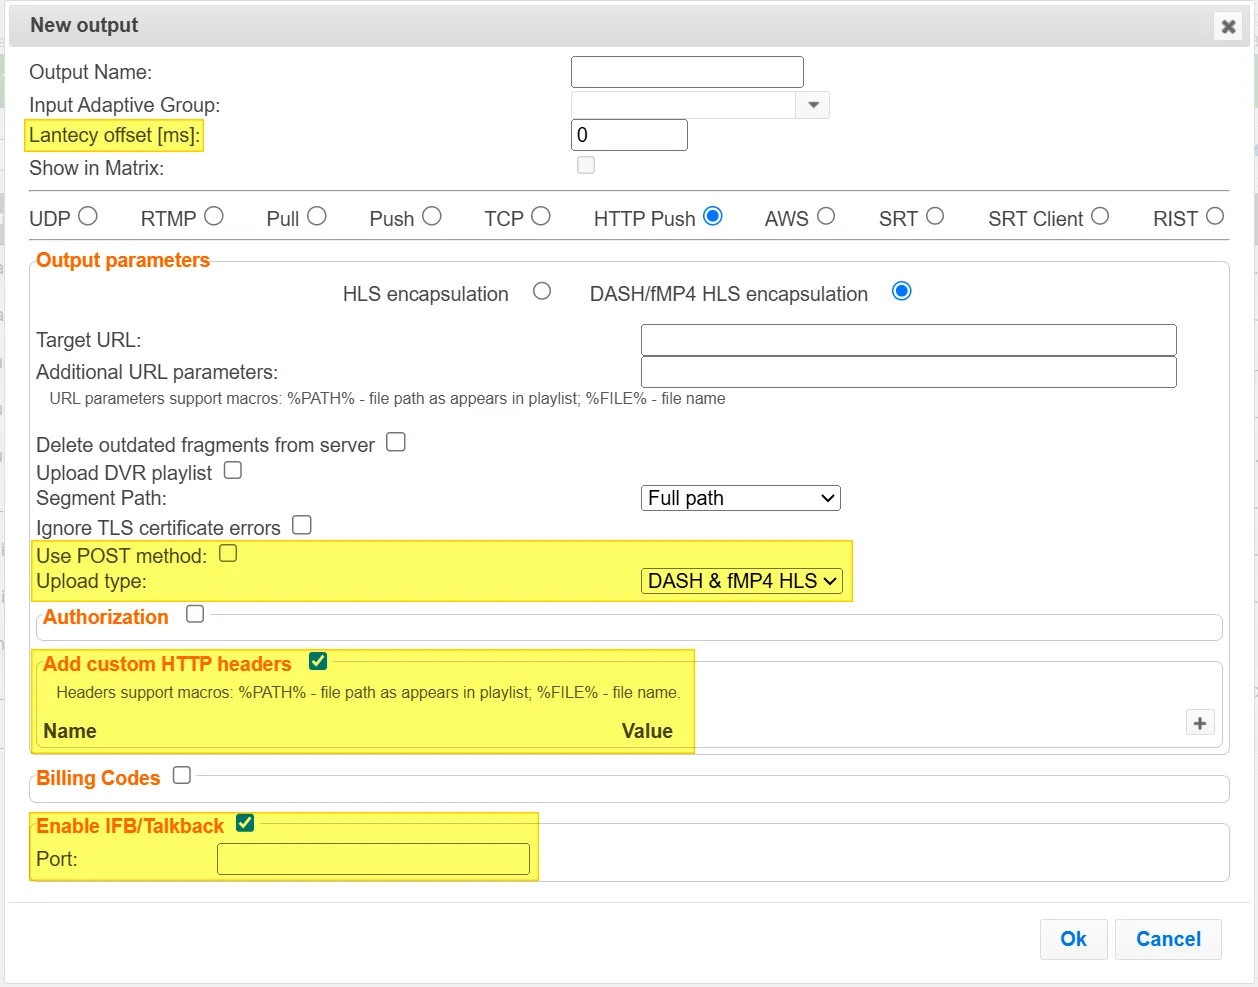The width and height of the screenshot is (1258, 987).
Task: Select the HTTP Push radio button
Action: pyautogui.click(x=713, y=216)
